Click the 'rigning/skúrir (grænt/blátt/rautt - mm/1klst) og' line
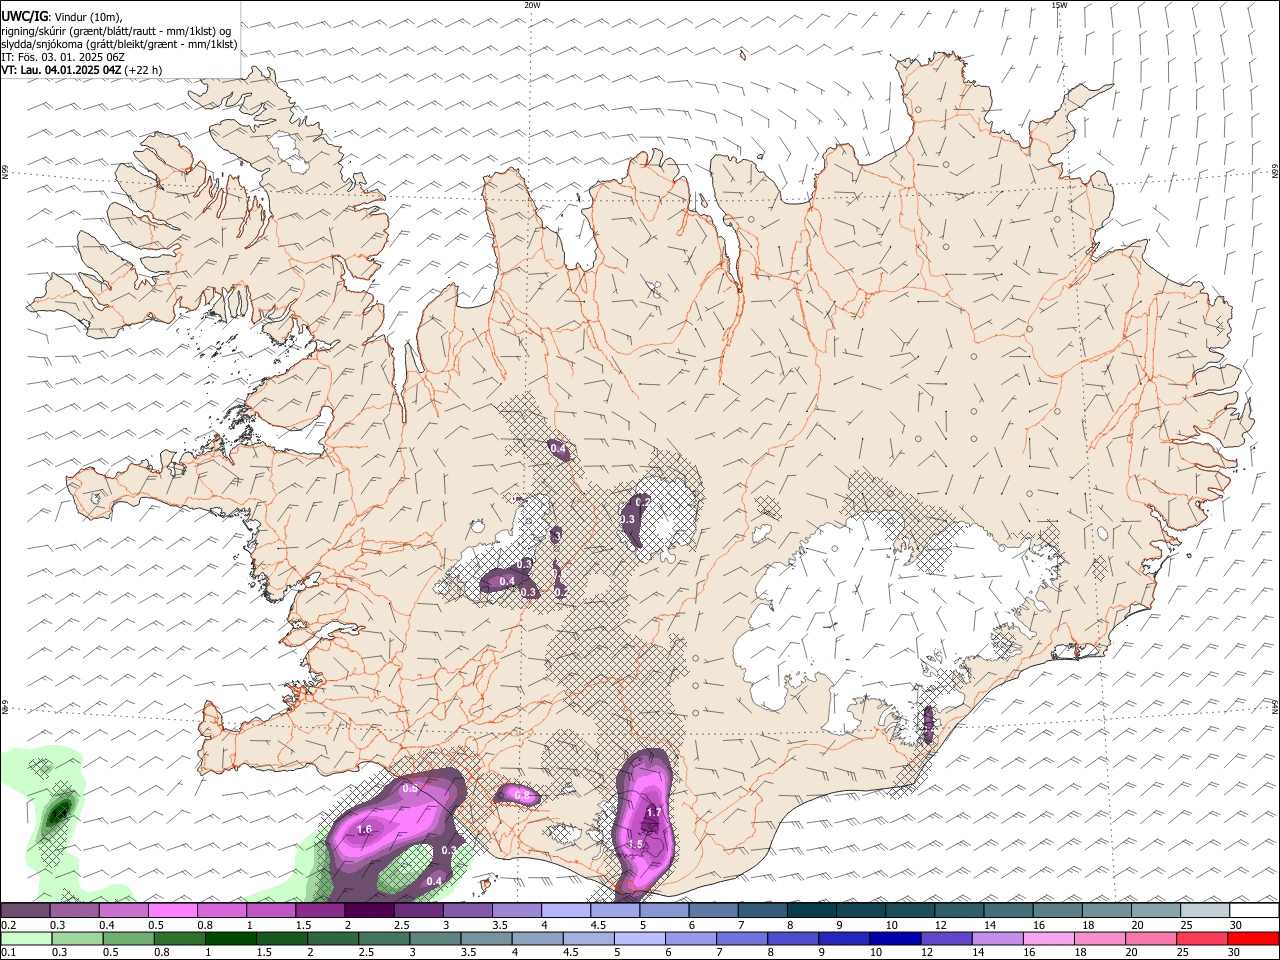The width and height of the screenshot is (1280, 960). pos(116,31)
